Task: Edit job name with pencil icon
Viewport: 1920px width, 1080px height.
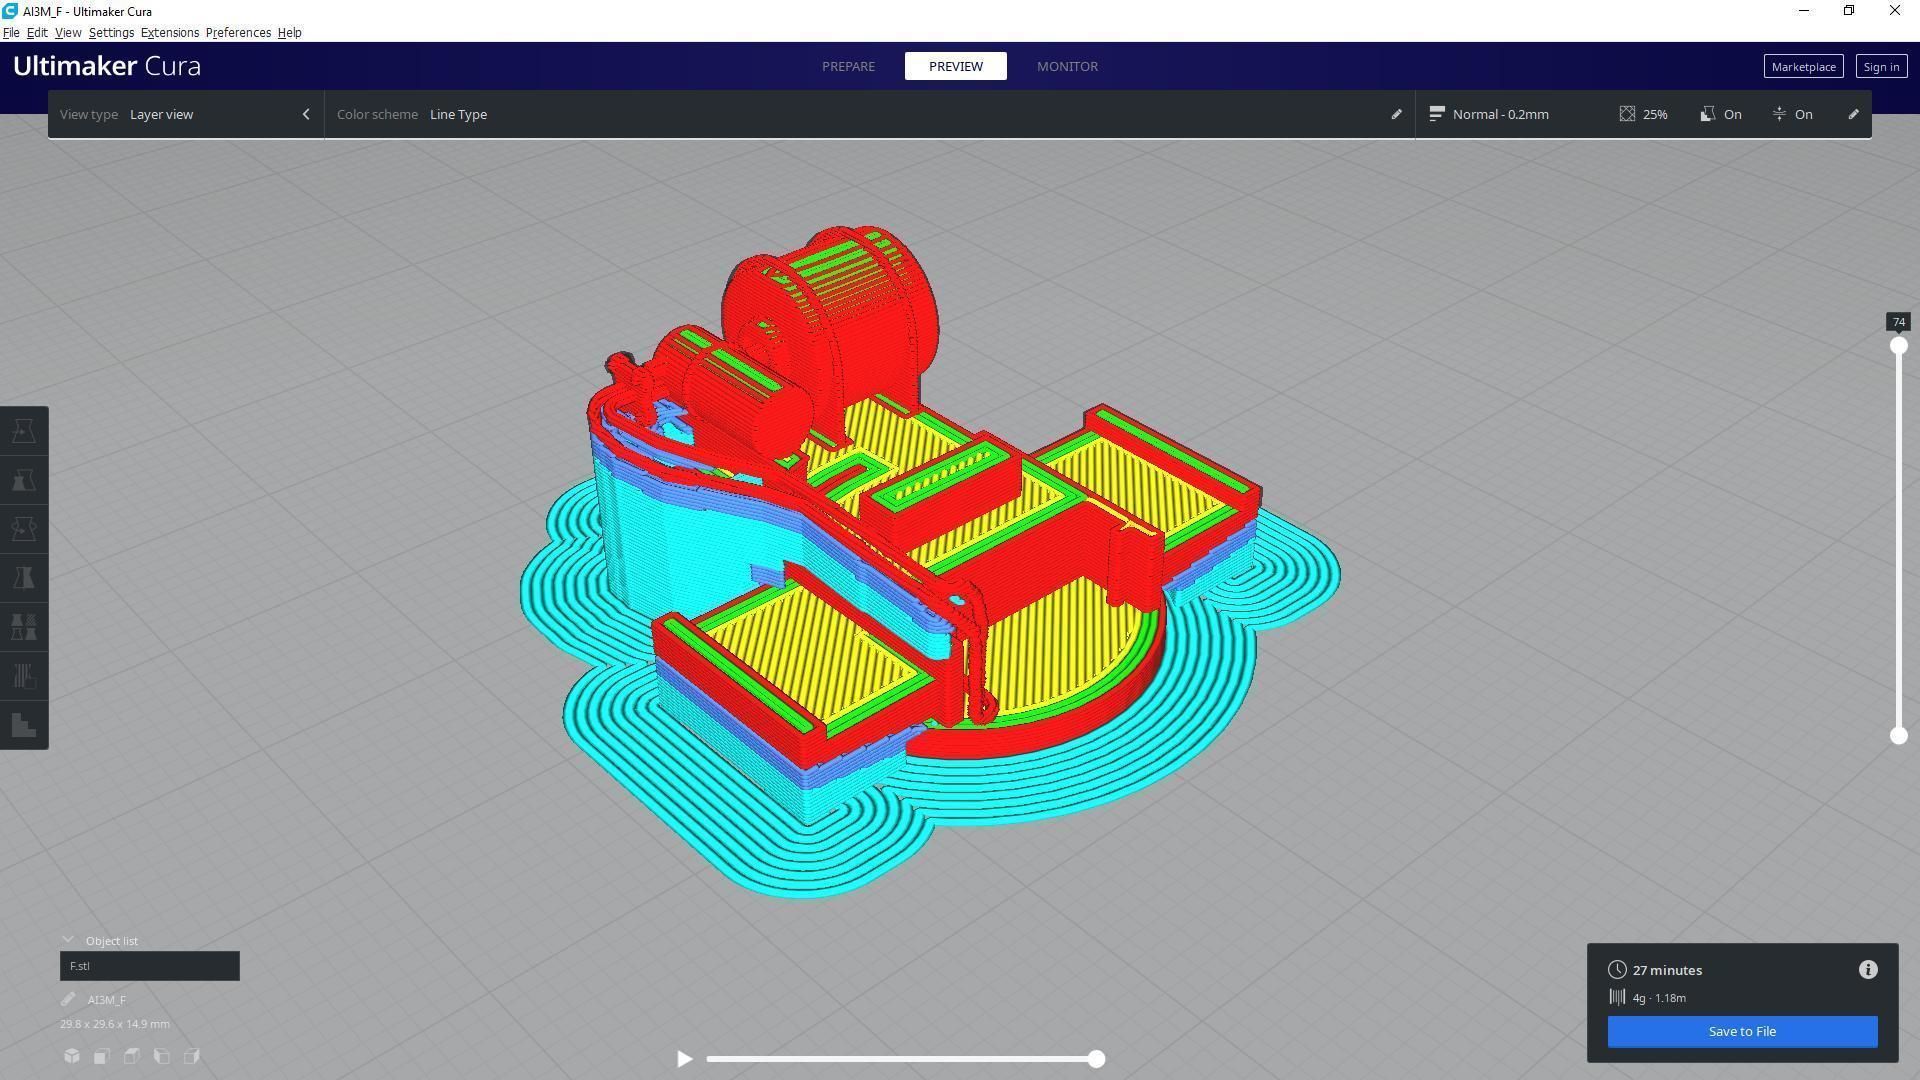Action: pyautogui.click(x=68, y=1000)
